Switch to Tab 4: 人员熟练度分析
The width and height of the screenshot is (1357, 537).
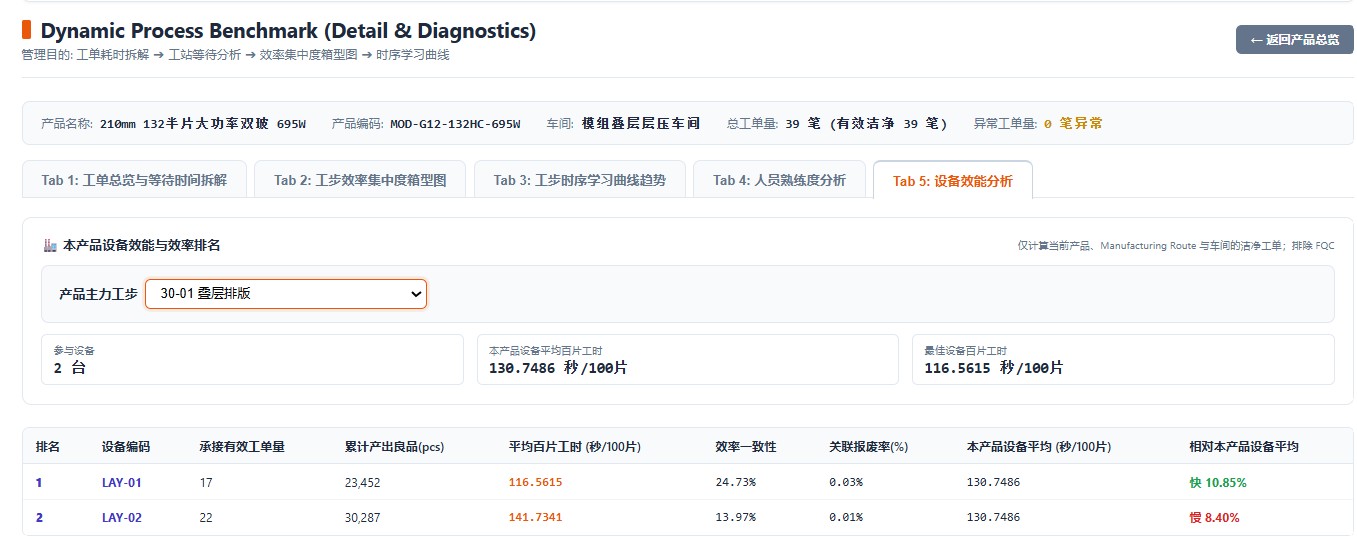coord(779,180)
